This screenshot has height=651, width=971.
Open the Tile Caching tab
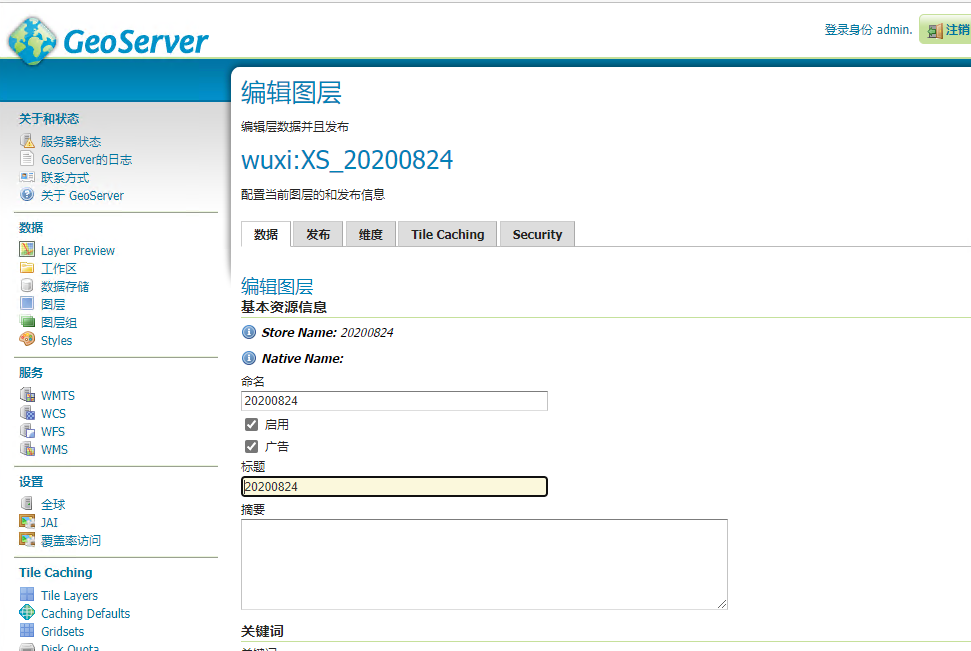447,234
